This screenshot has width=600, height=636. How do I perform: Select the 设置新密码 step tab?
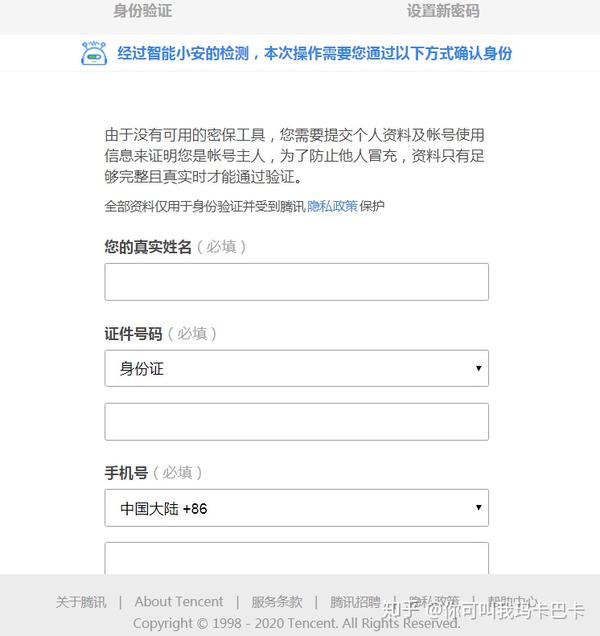443,11
